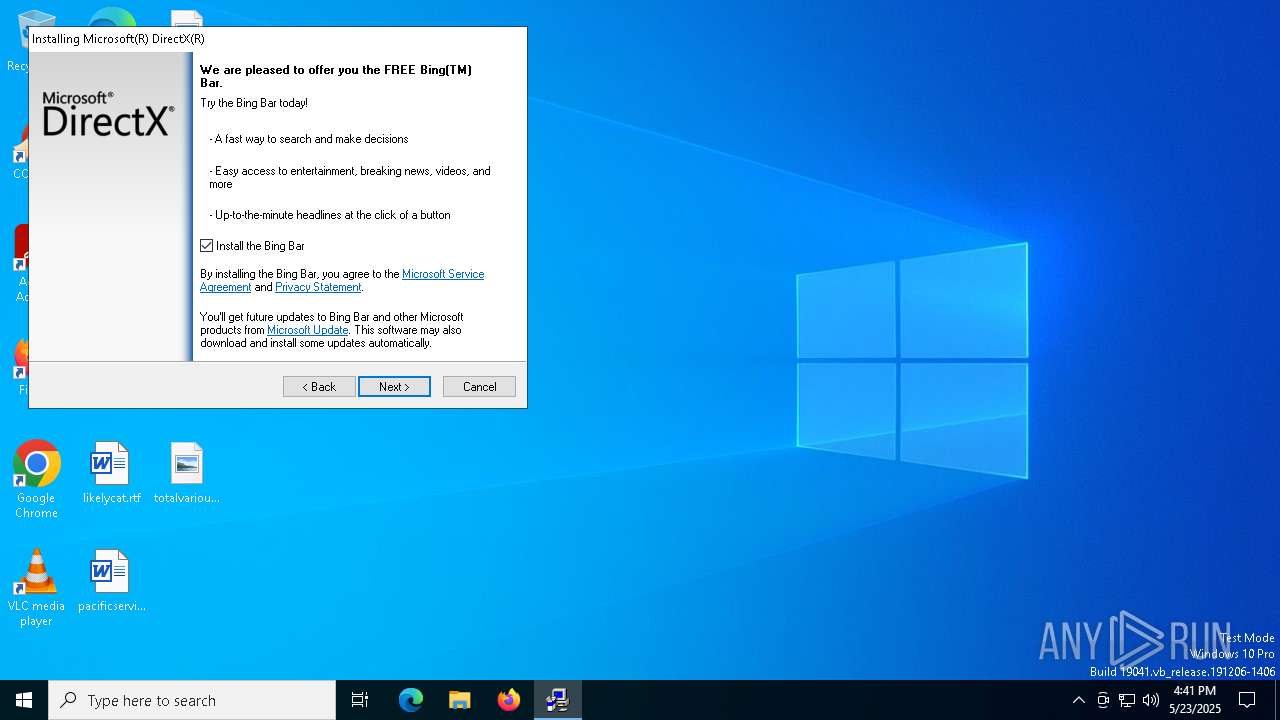The width and height of the screenshot is (1280, 720).
Task: Select the totalvariou... image file icon
Action: point(187,473)
